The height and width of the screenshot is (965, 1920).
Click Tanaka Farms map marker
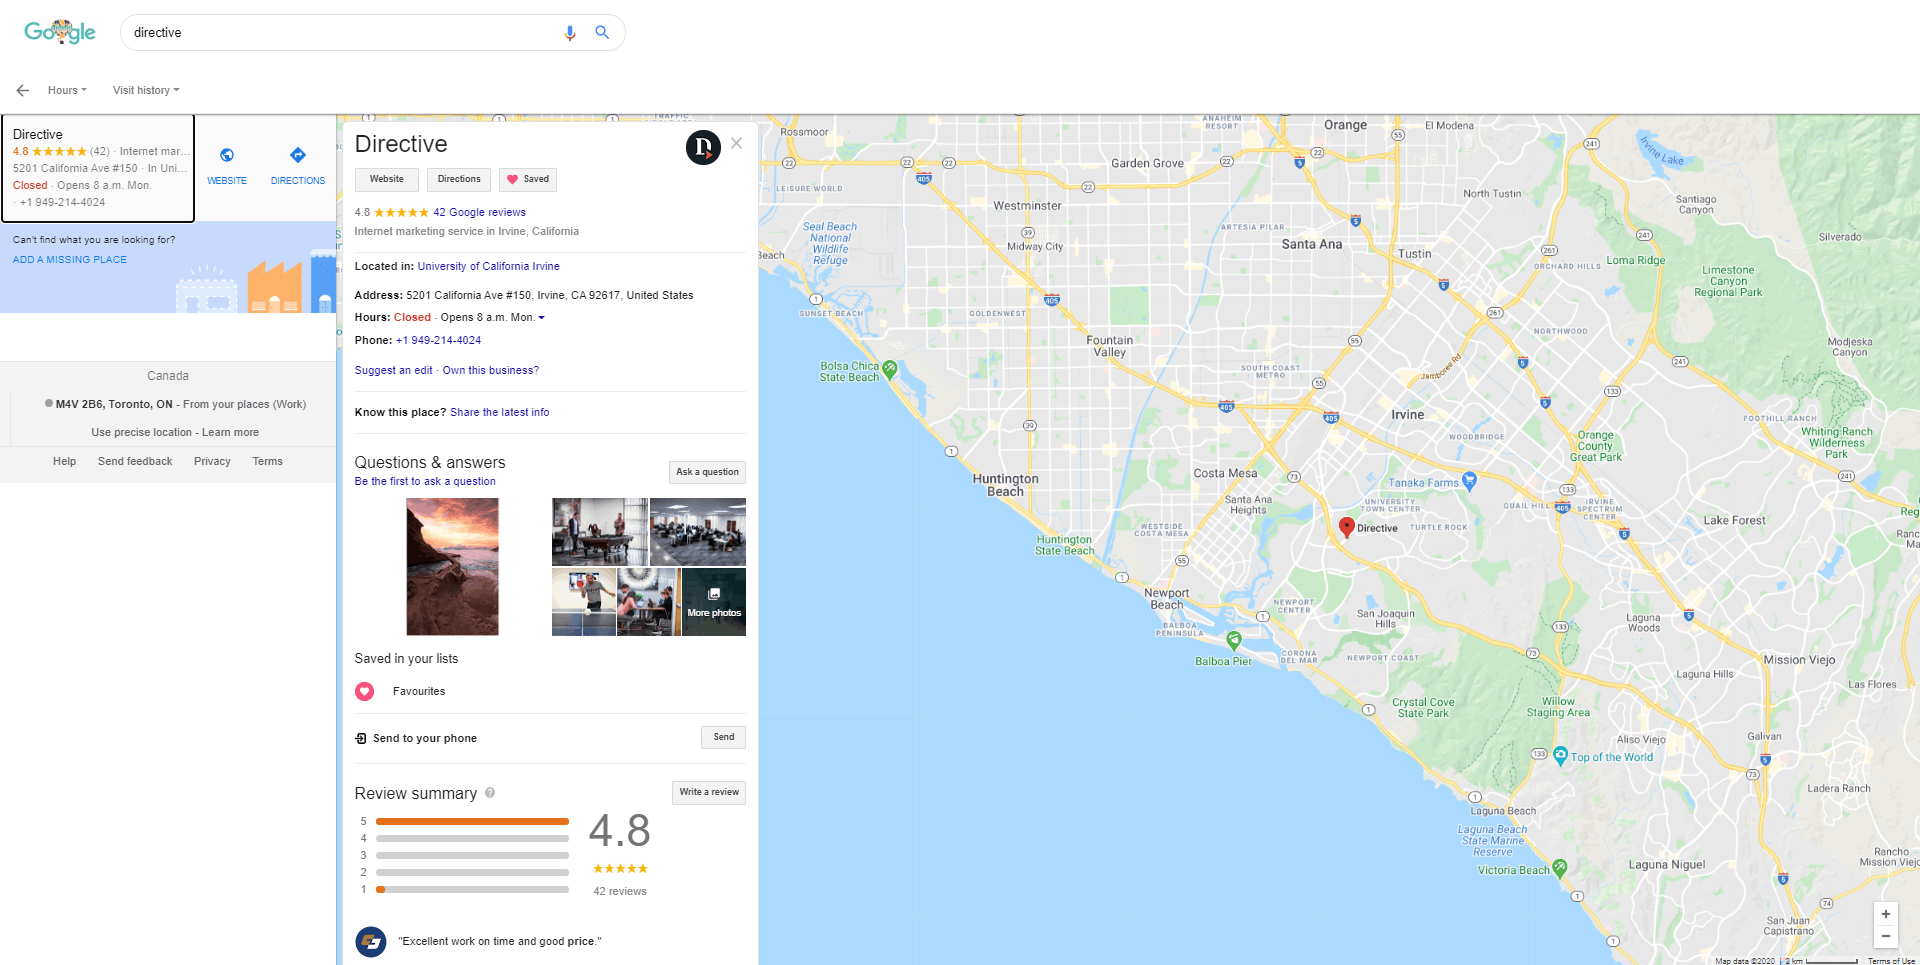tap(1469, 481)
